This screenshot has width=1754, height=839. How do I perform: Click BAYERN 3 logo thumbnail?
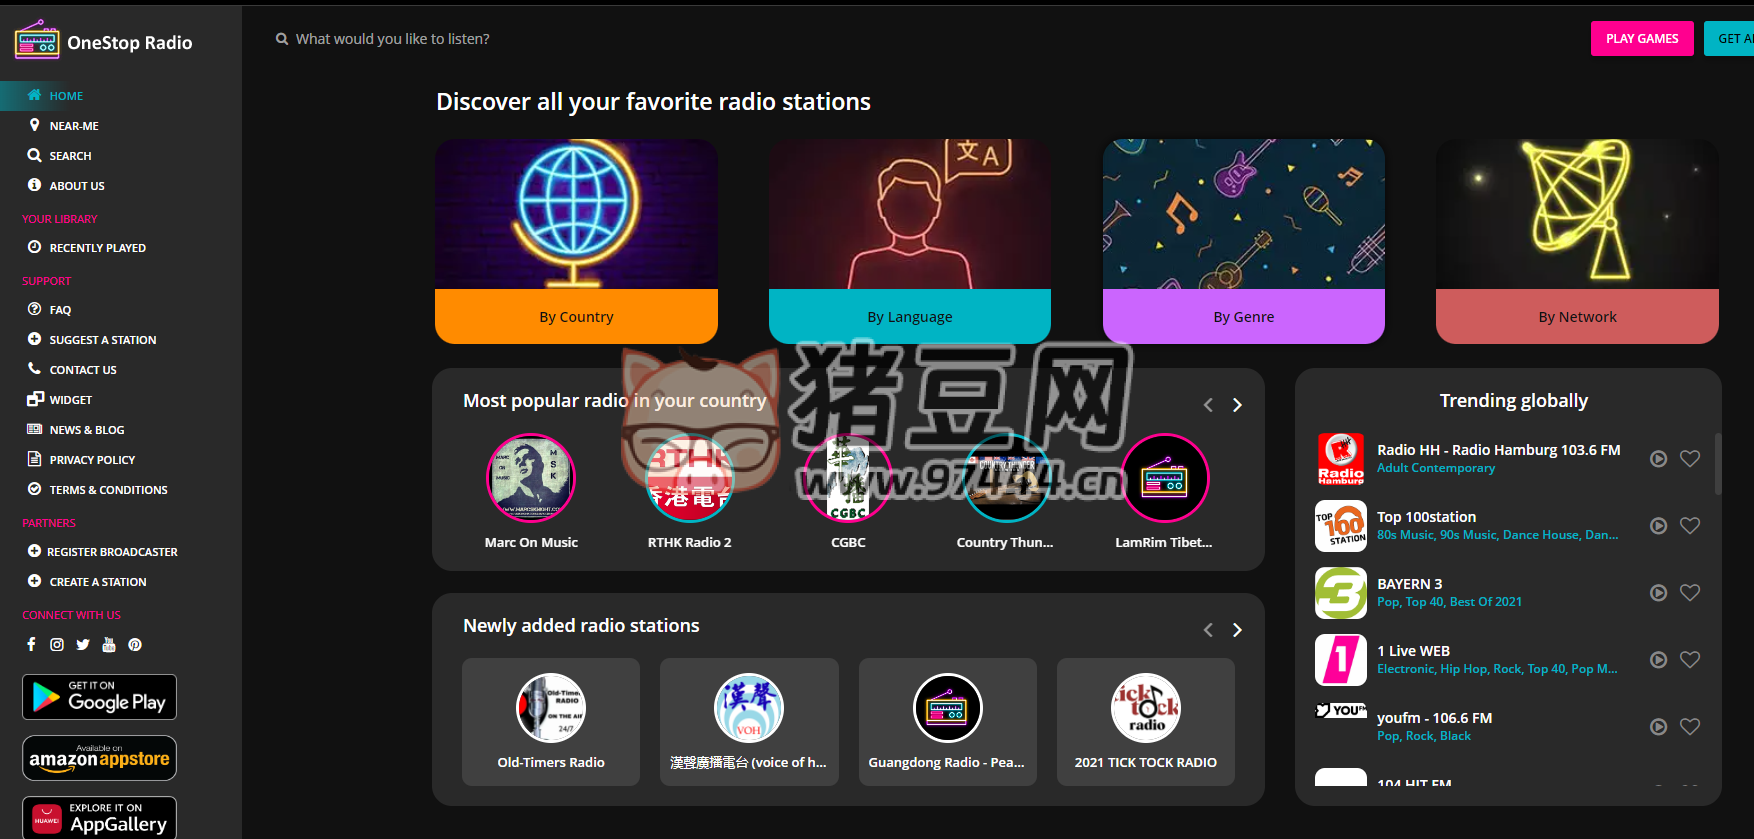(x=1341, y=593)
